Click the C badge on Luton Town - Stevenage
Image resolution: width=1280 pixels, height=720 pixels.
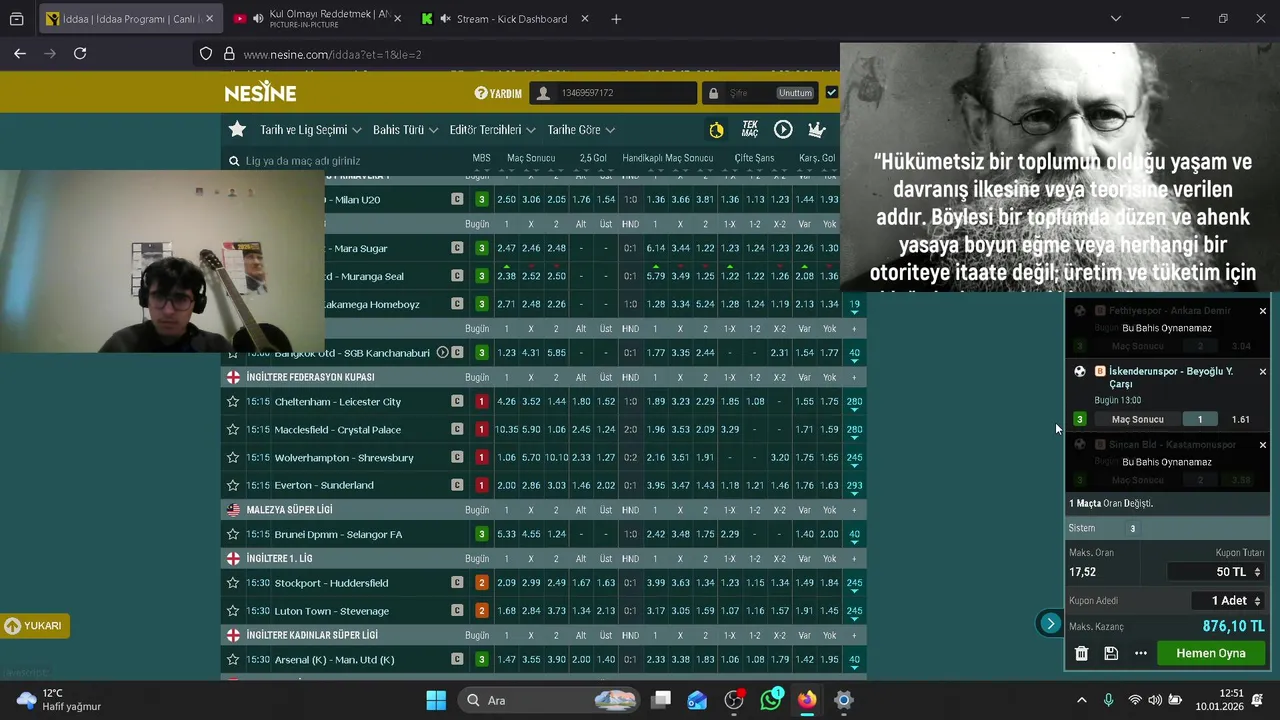(x=457, y=610)
